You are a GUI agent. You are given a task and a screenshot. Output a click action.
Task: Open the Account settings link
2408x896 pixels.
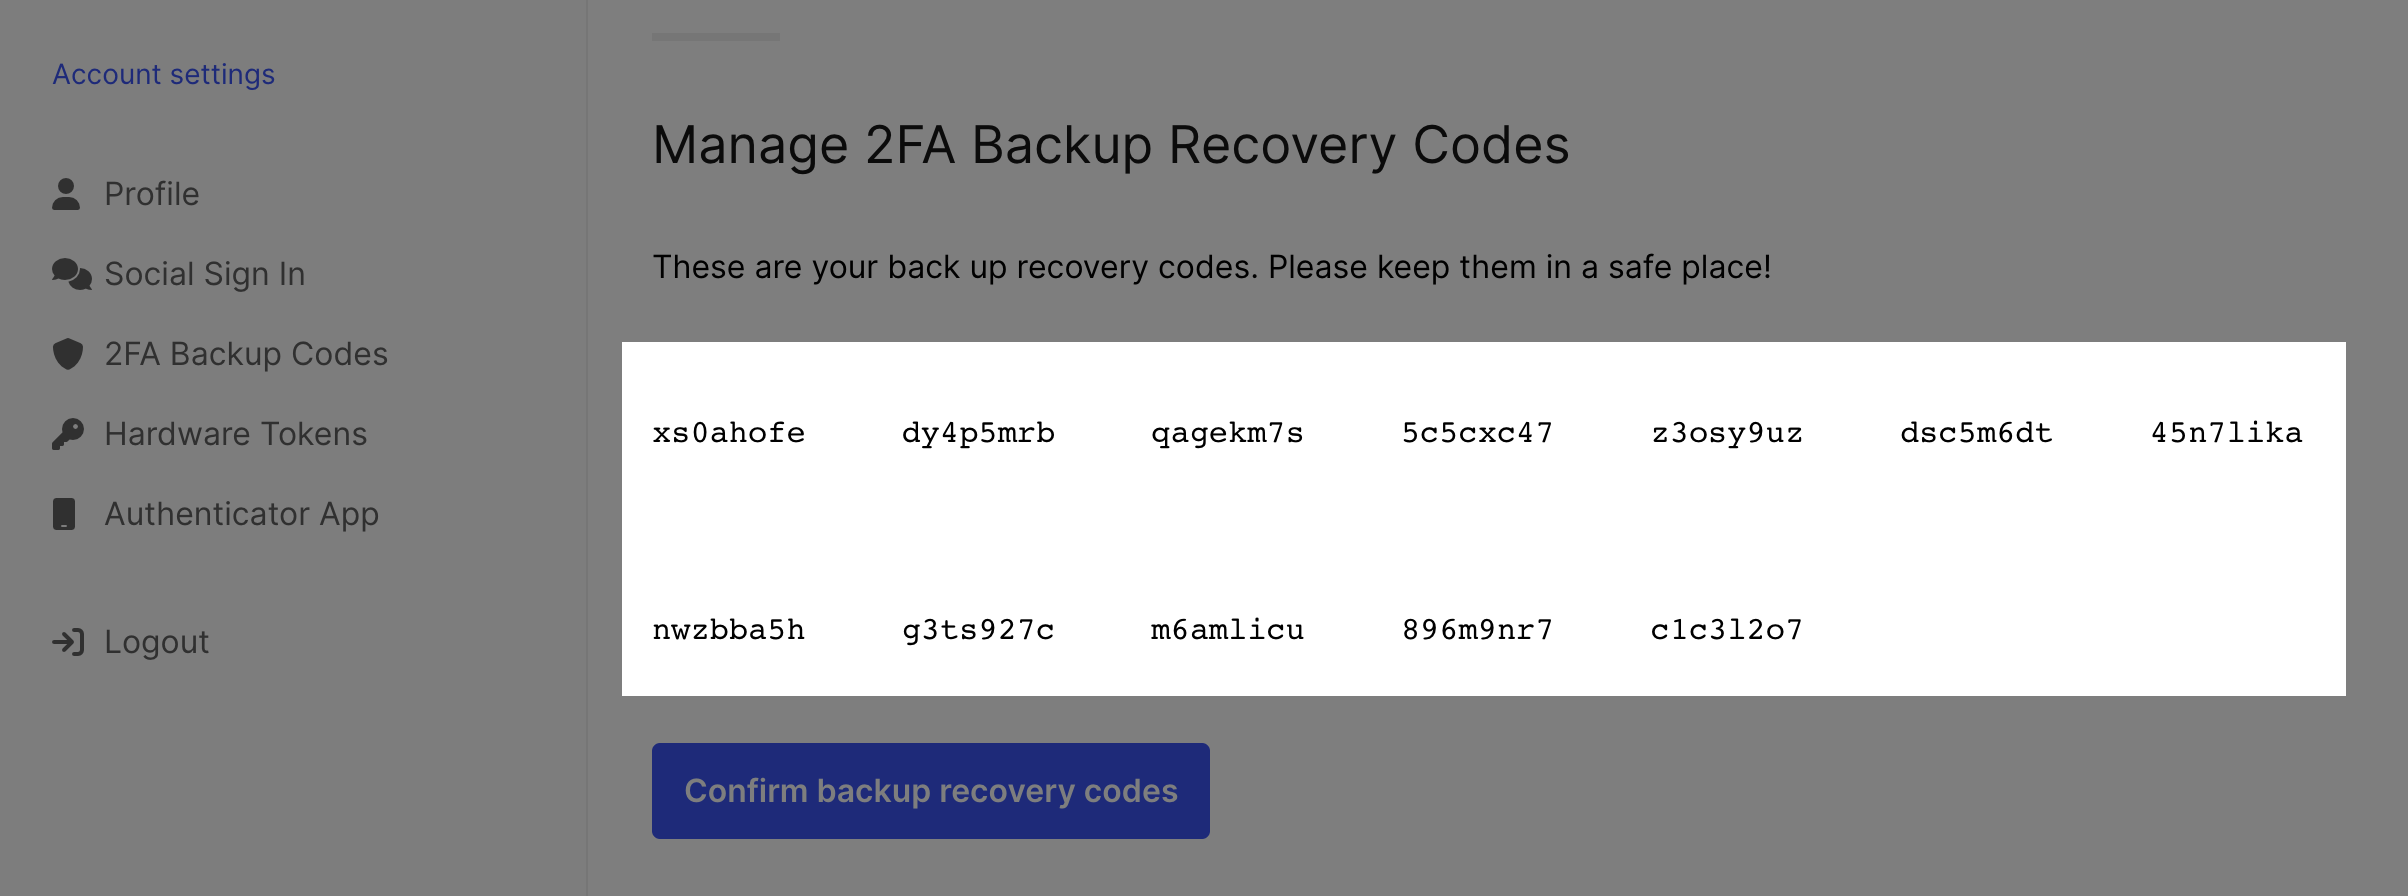point(163,74)
